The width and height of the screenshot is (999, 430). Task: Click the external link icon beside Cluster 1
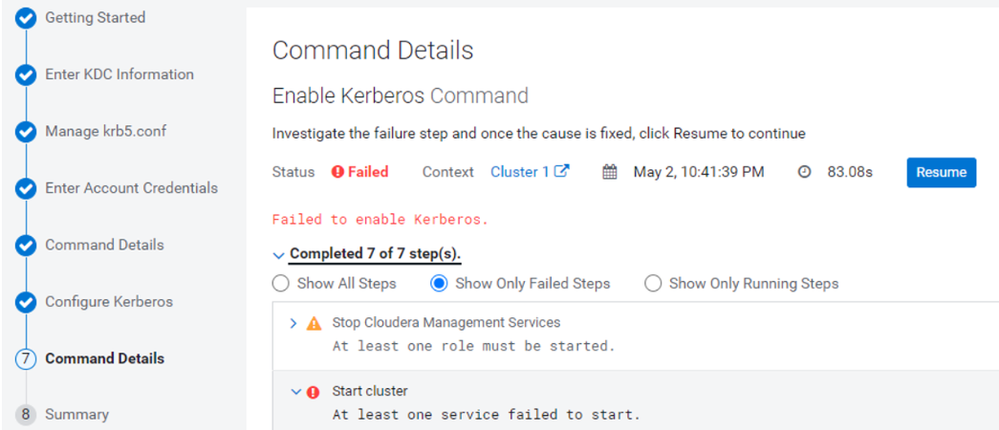(561, 171)
